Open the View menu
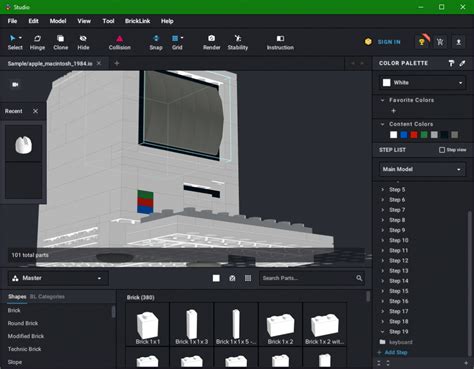474x369 pixels. click(x=84, y=21)
